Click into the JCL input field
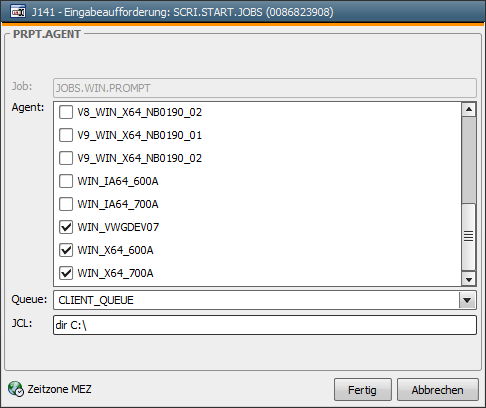The height and width of the screenshot is (408, 486). [265, 325]
